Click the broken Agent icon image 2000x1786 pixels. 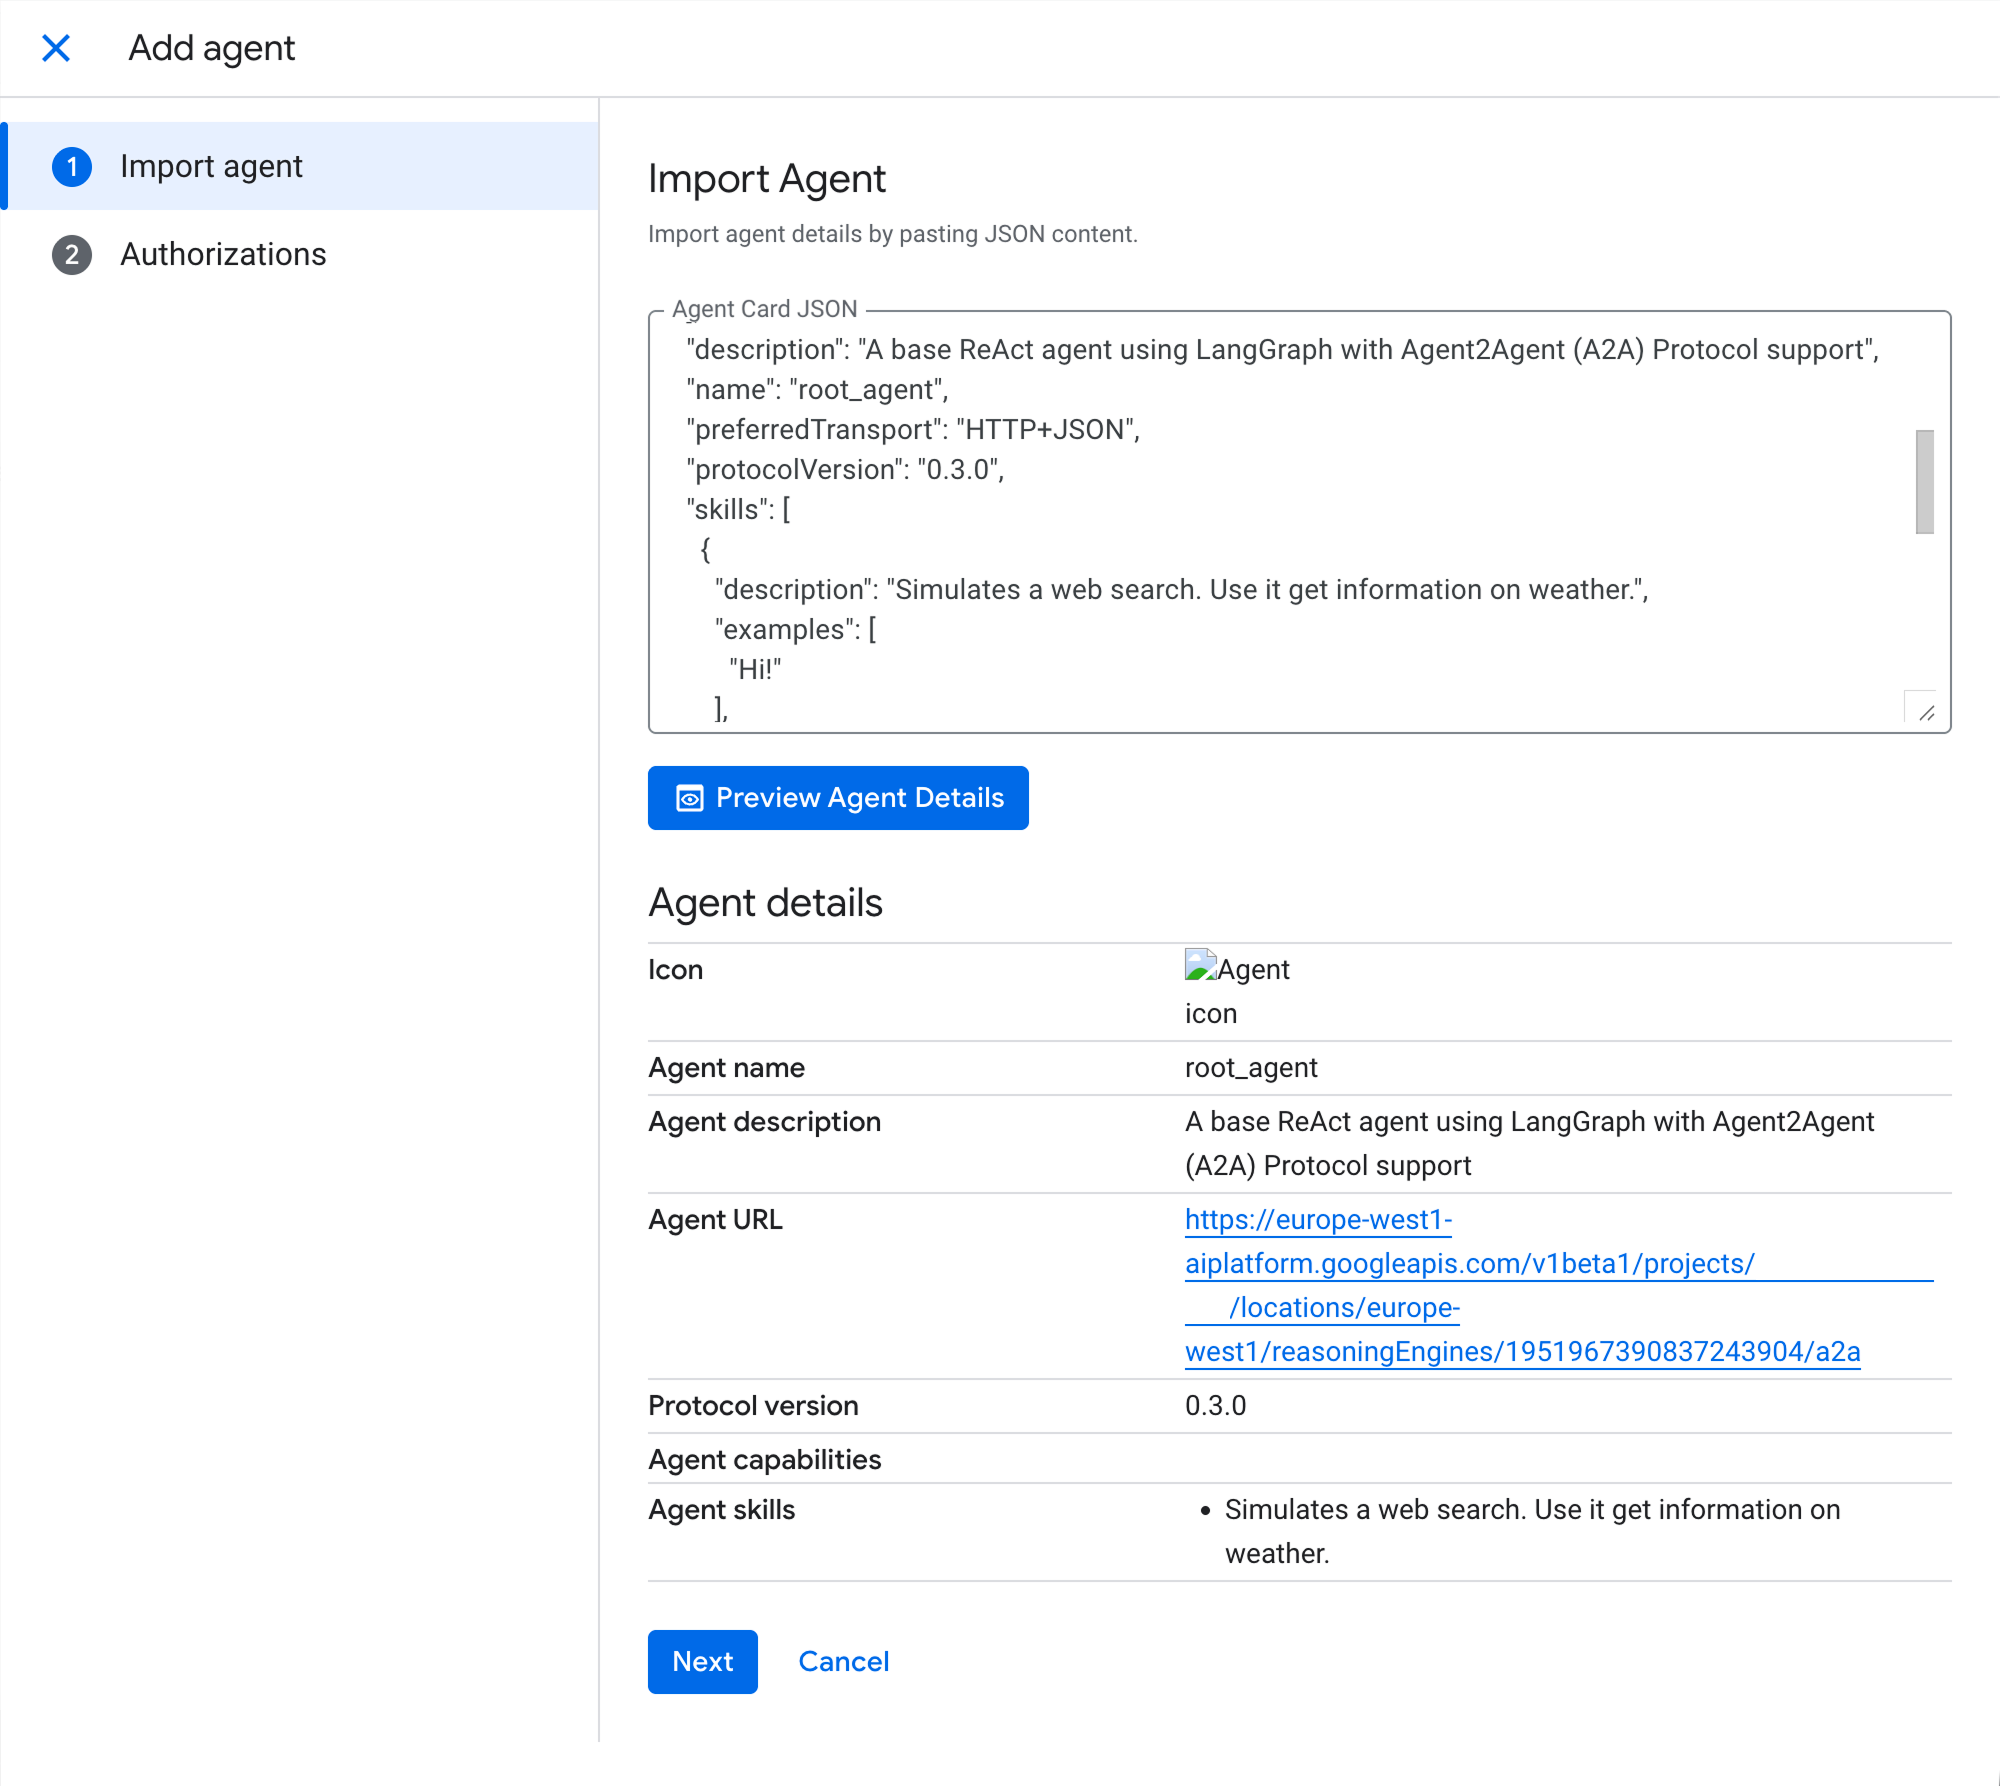(1200, 965)
